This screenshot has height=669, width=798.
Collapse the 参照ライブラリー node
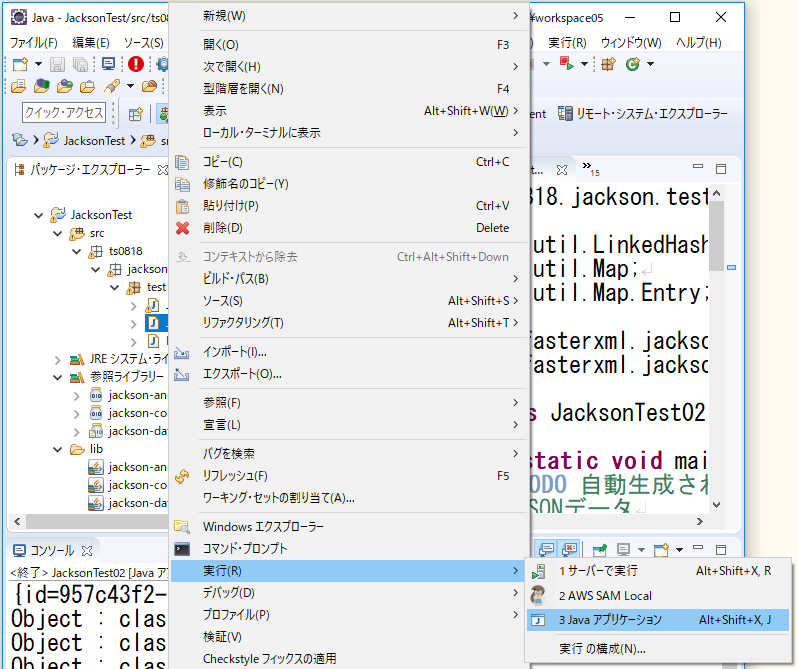pos(58,377)
